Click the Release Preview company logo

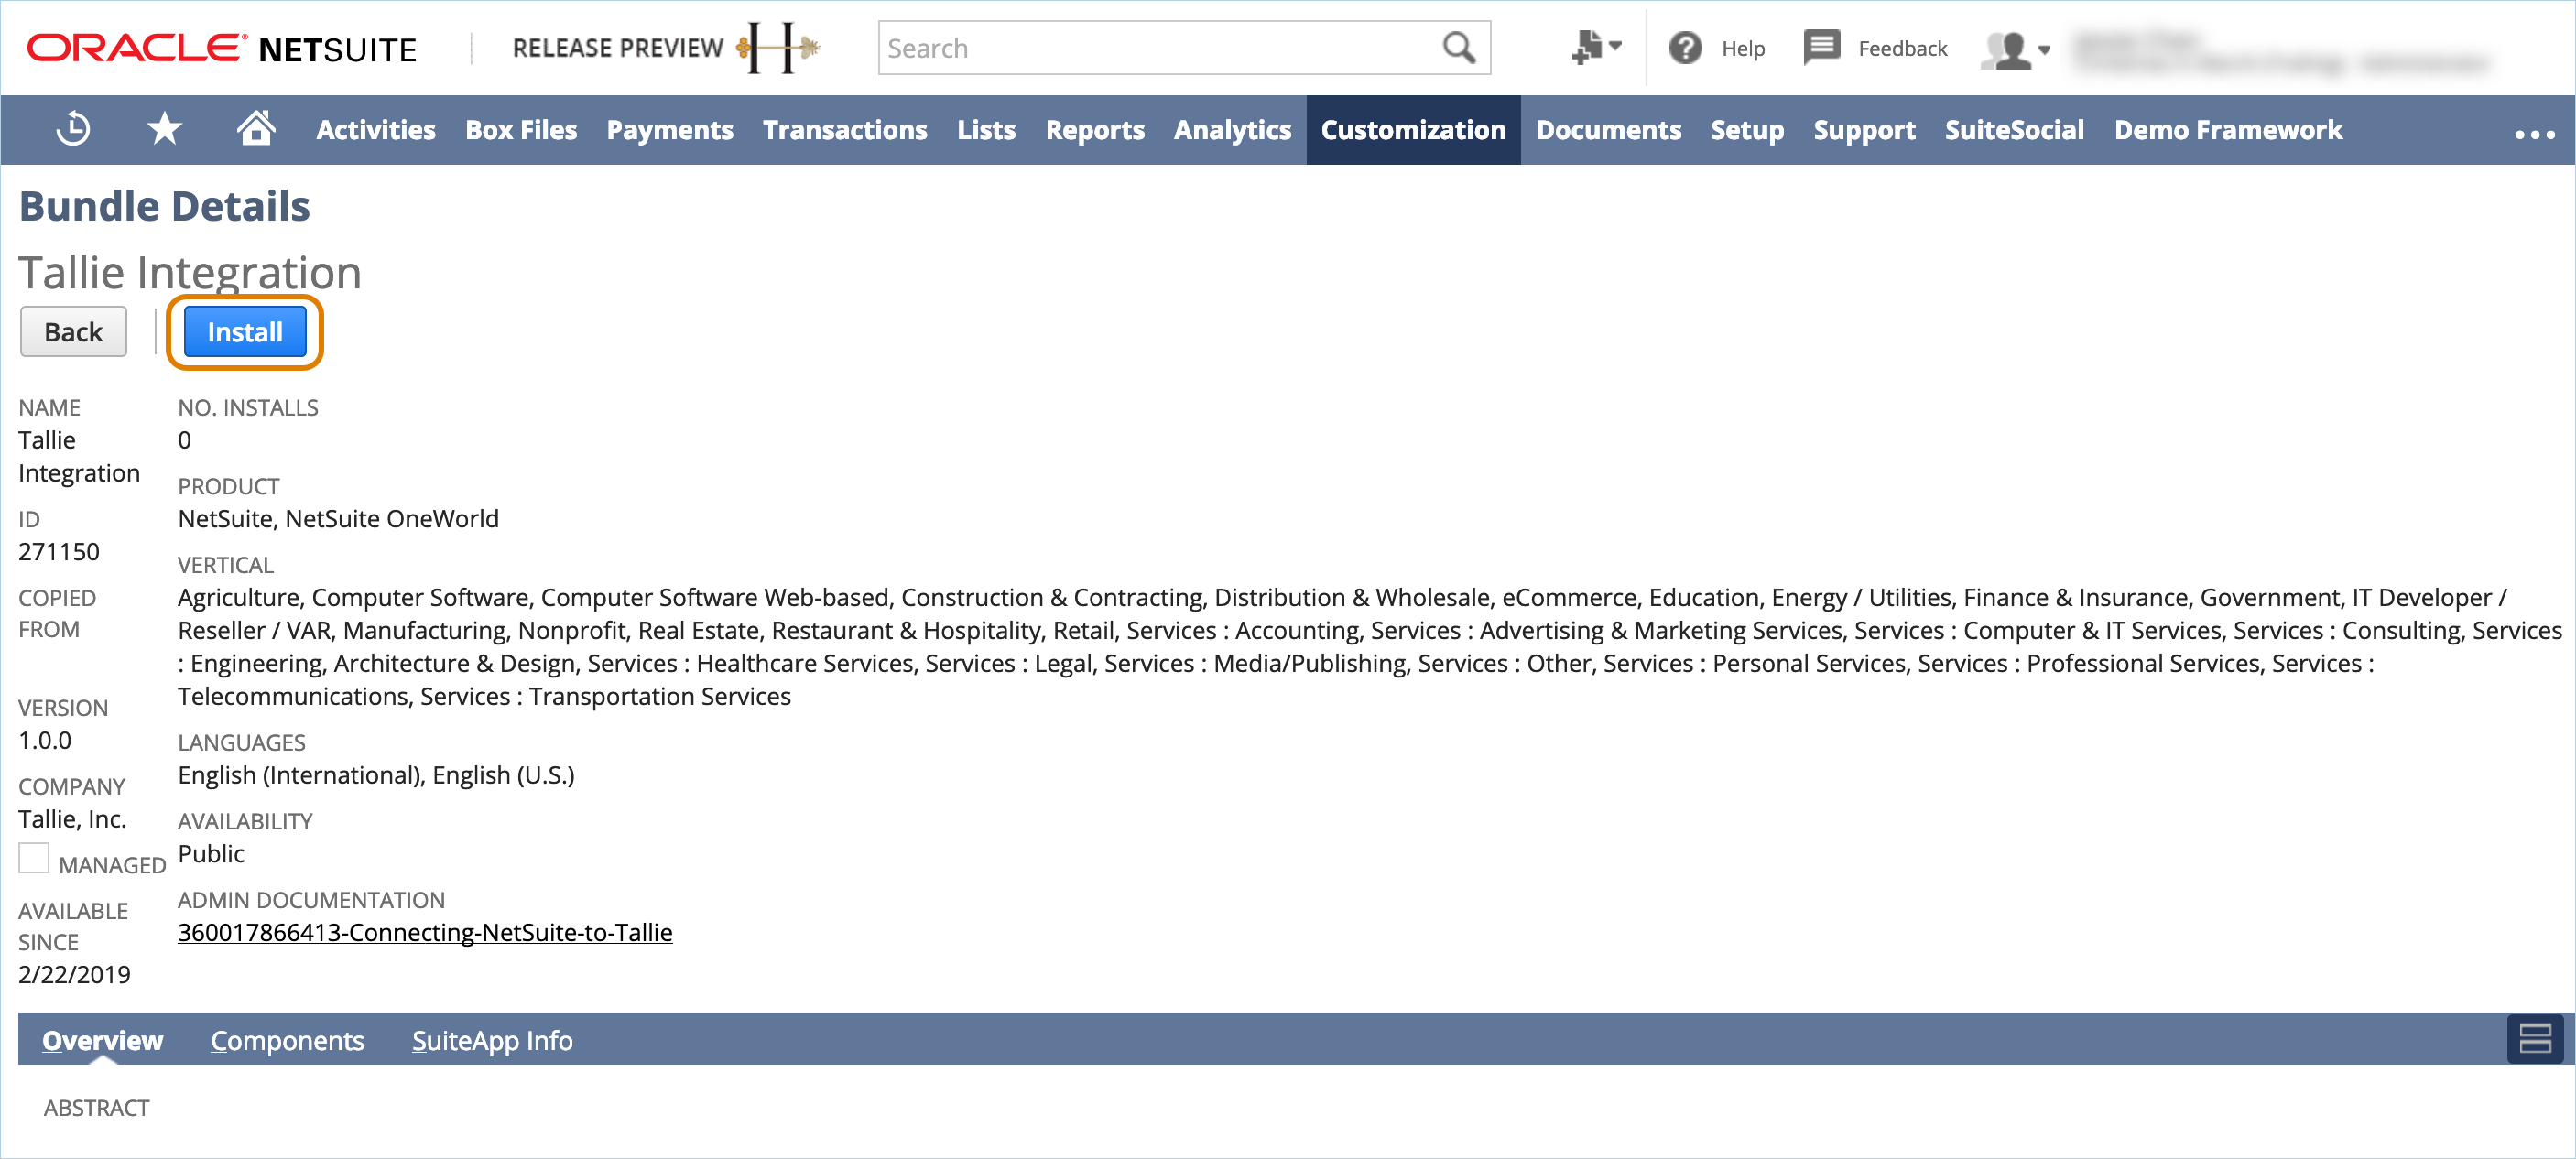(666, 47)
